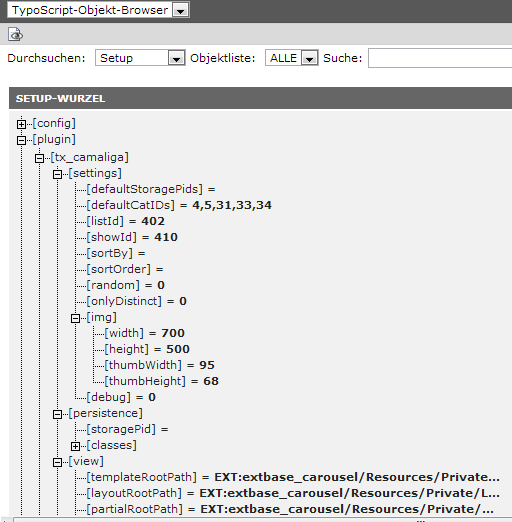Select the [showId] entry
The image size is (512, 522).
[112, 237]
